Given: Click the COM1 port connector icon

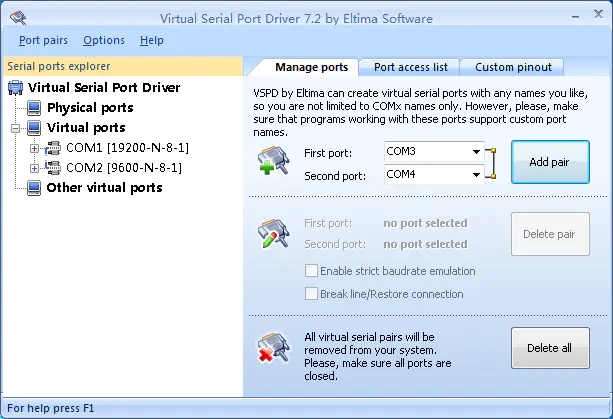Looking at the screenshot, I should 52,148.
